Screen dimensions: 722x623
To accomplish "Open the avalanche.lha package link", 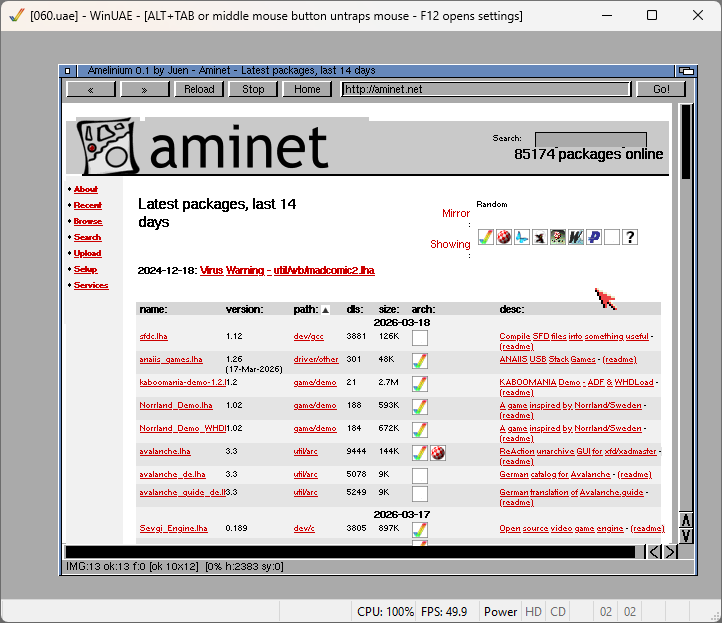I will coord(165,451).
